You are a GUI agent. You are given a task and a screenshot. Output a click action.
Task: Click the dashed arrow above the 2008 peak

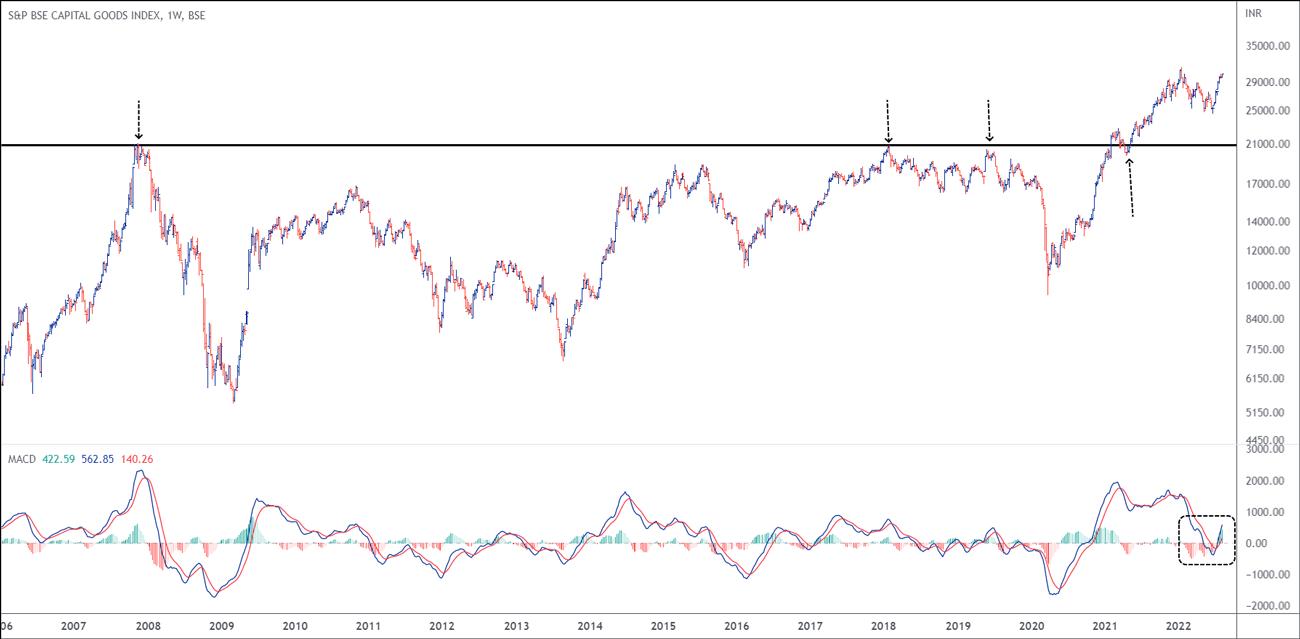point(139,120)
